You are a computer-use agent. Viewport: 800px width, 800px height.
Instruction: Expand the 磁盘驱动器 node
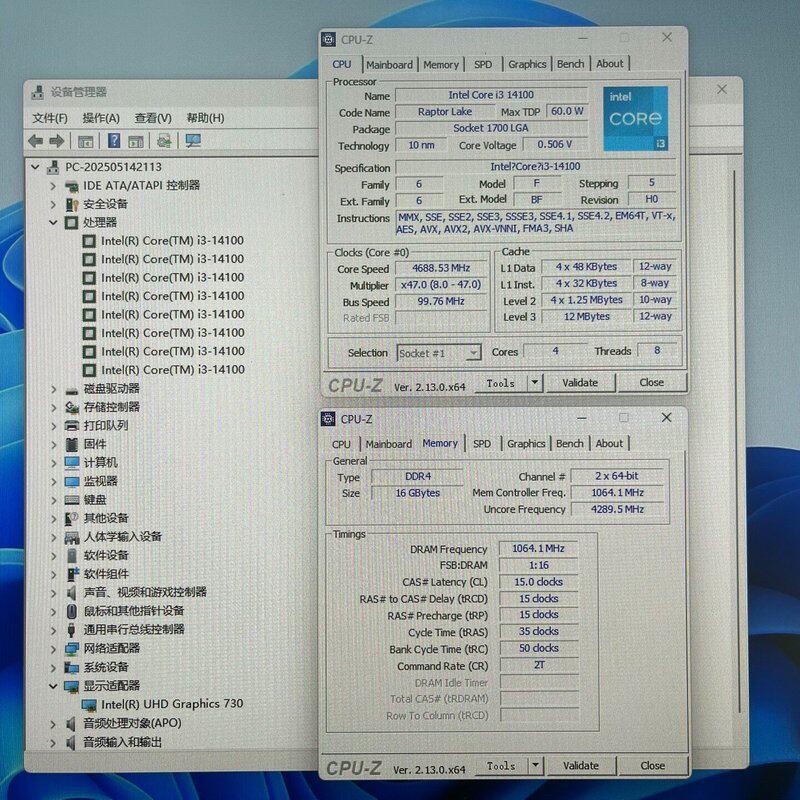53,389
